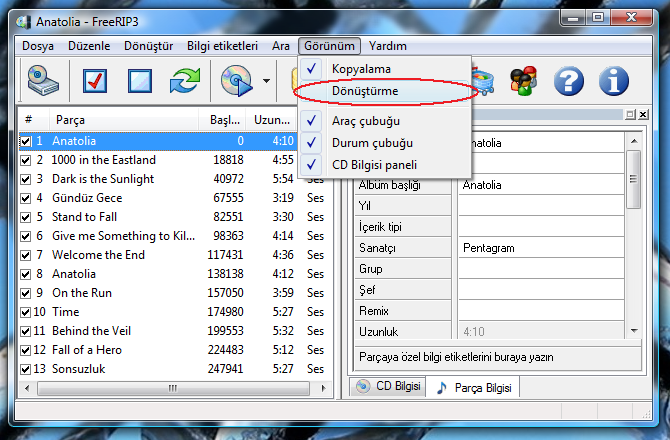Uncheck track 9 On the Run checkbox

click(26, 293)
